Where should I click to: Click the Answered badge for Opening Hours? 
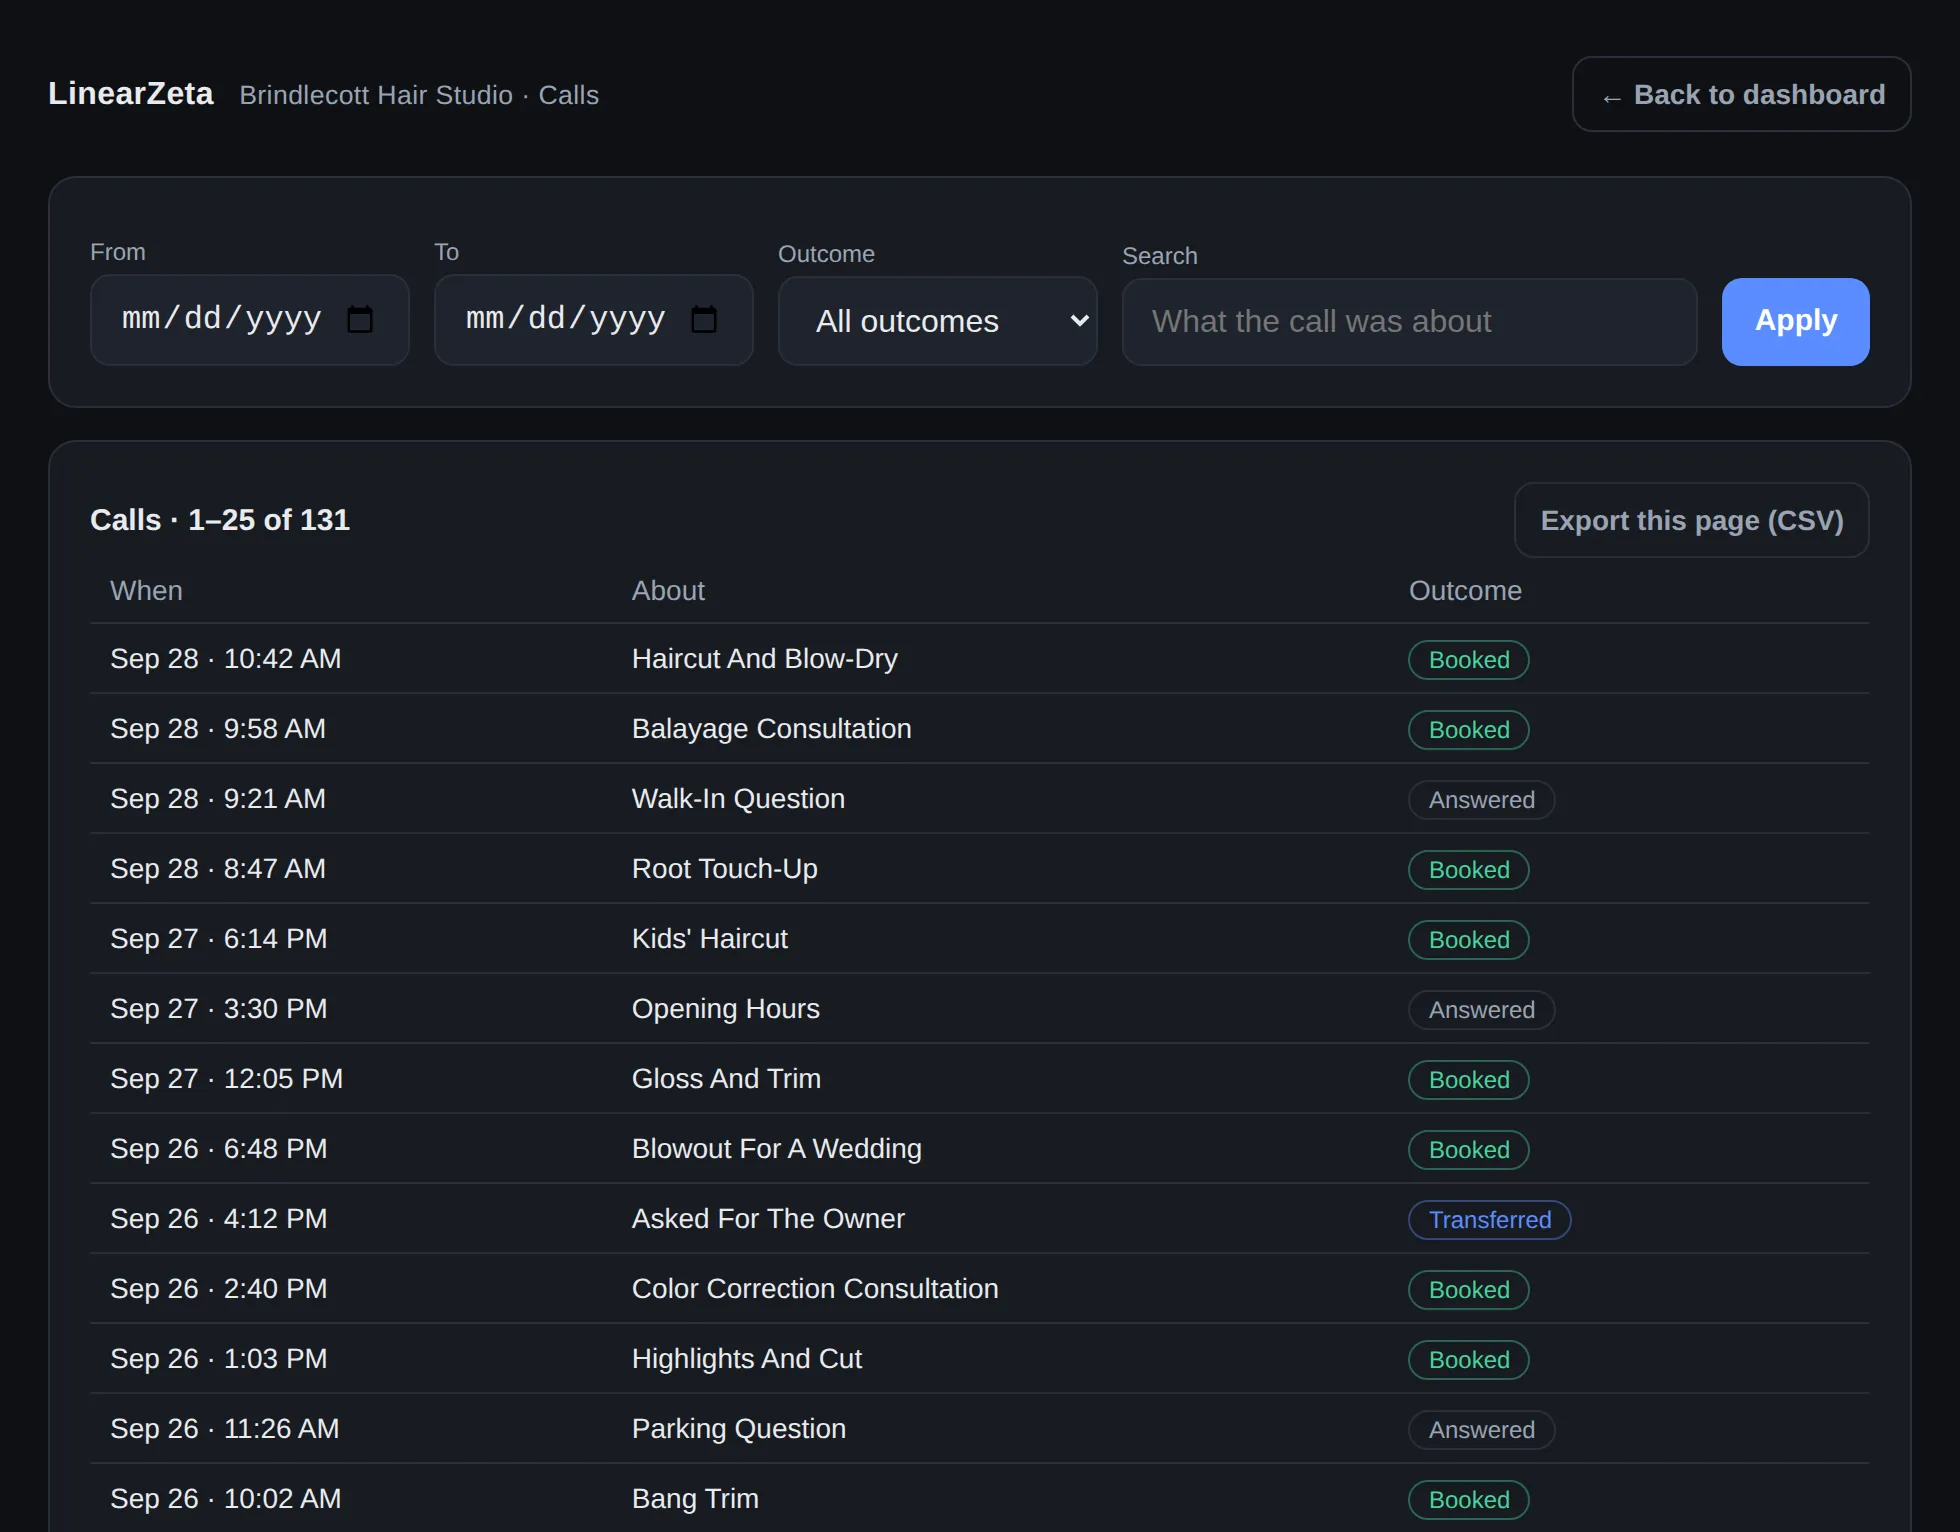1481,1010
